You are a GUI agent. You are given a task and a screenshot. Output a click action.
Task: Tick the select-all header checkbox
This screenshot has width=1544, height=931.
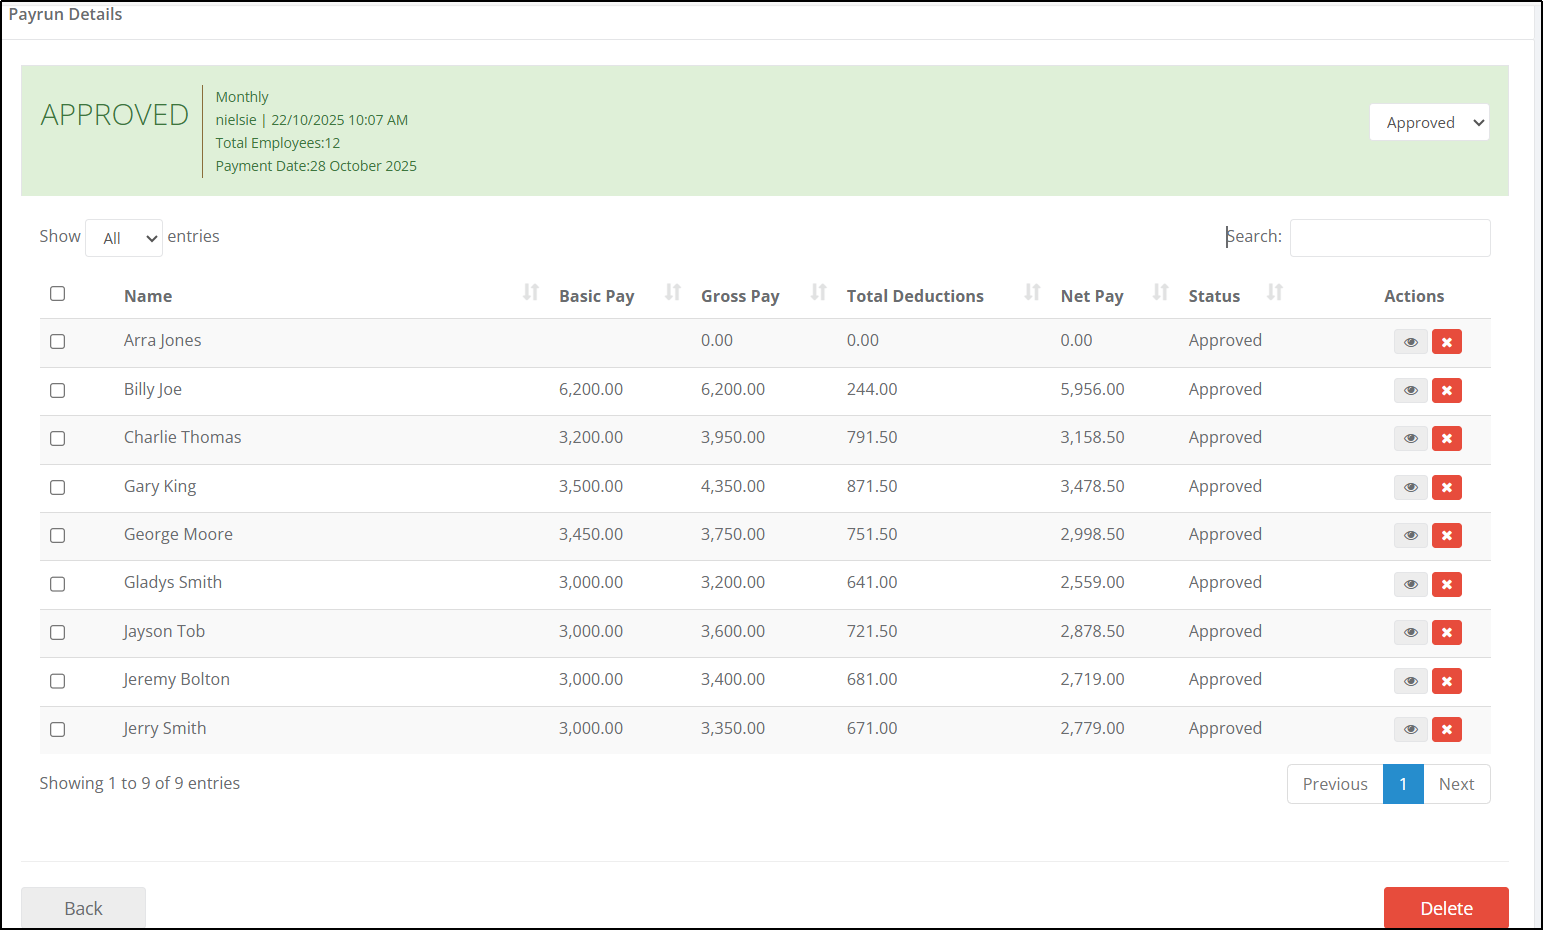coord(58,293)
